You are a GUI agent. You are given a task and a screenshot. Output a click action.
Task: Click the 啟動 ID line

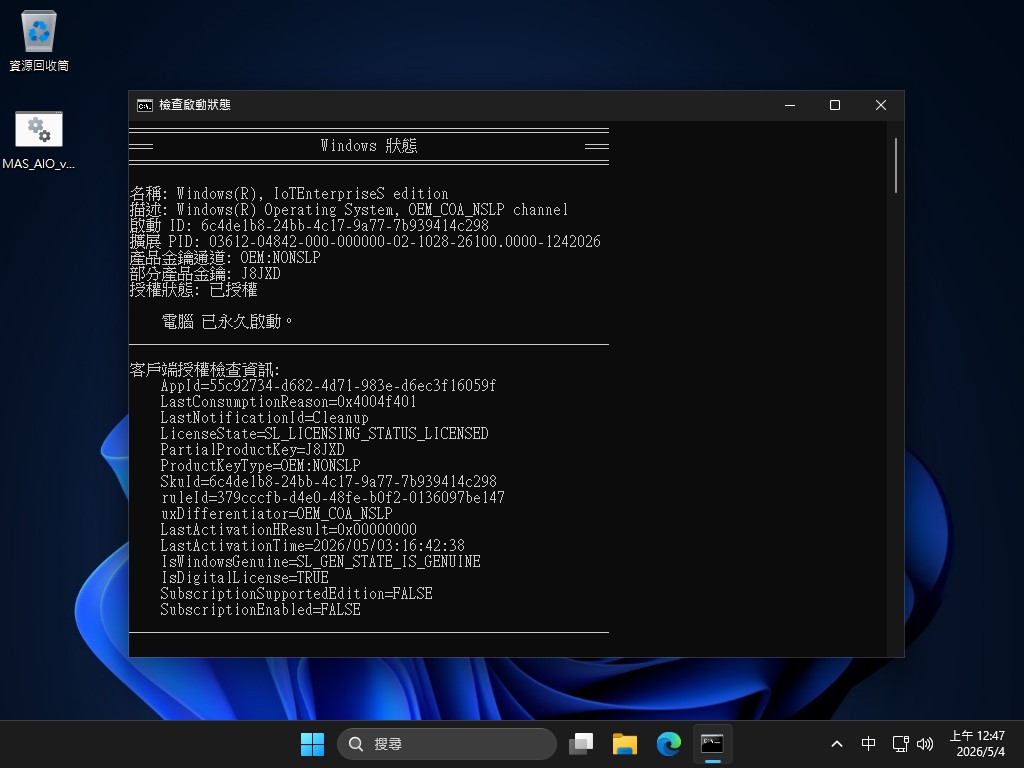coord(309,225)
